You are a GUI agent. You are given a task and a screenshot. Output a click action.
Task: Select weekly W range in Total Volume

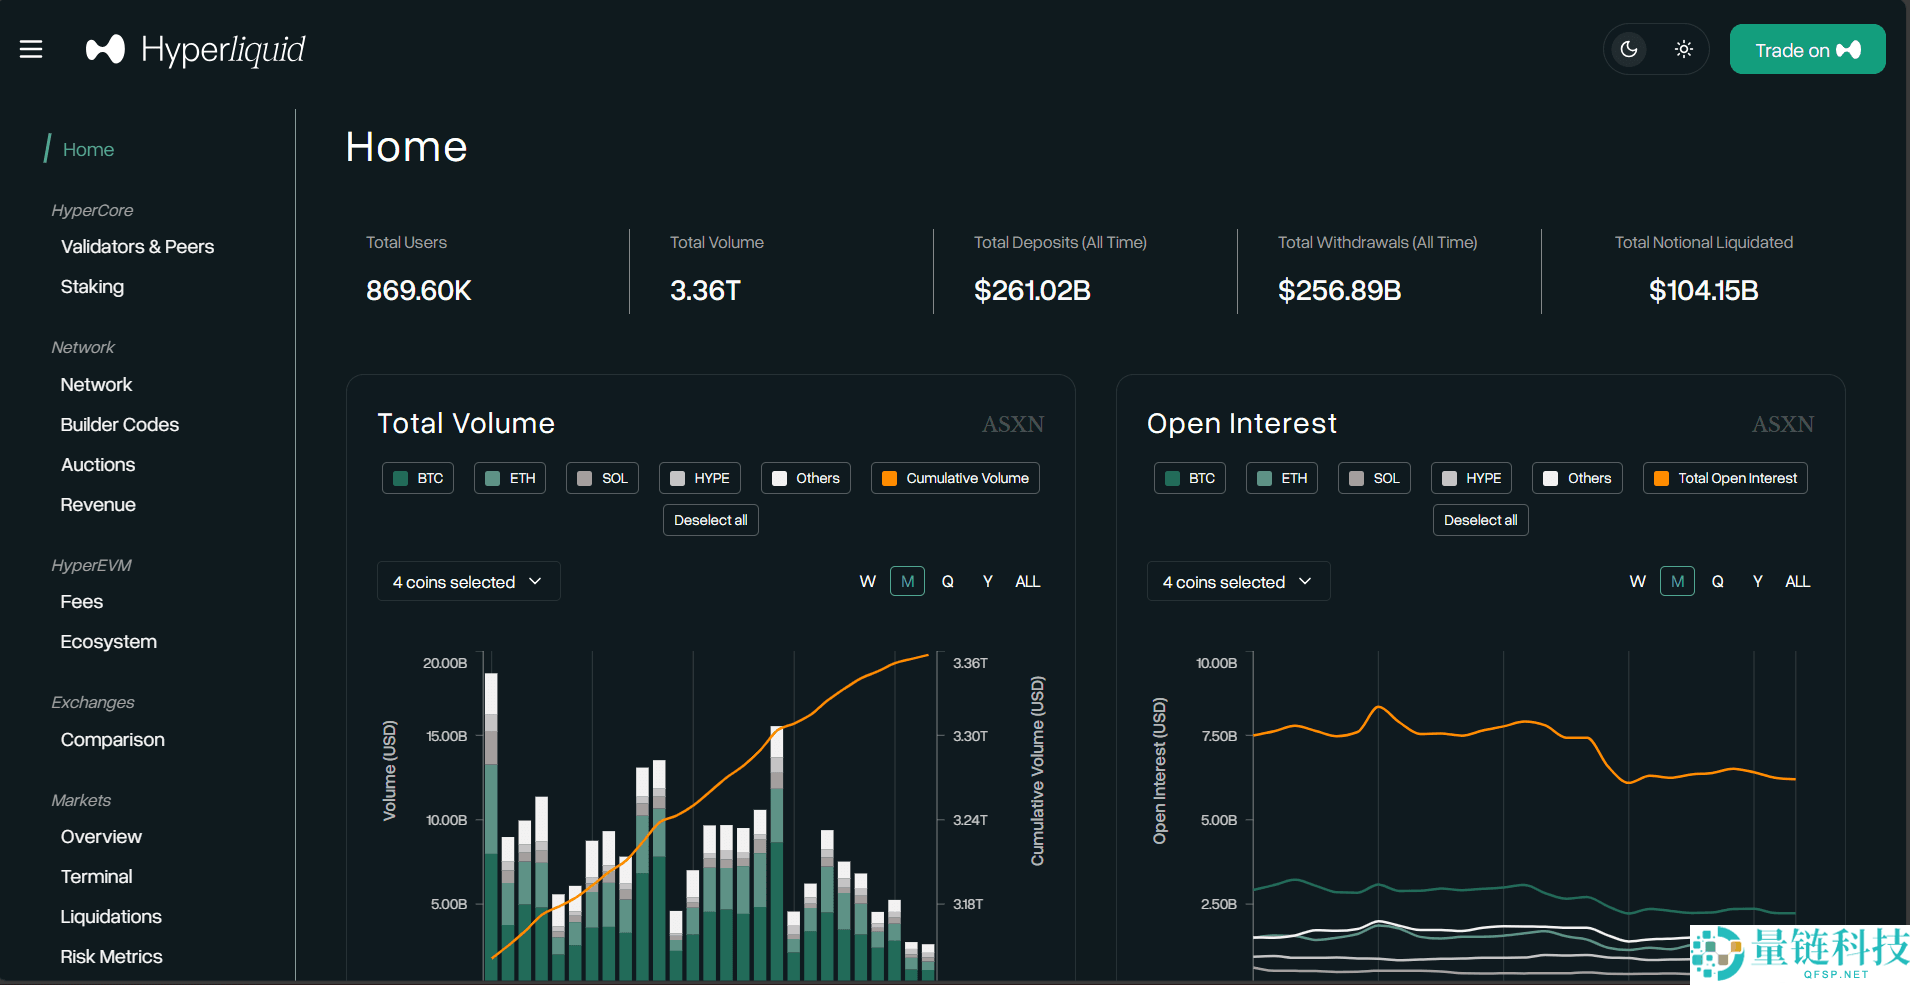coord(868,581)
